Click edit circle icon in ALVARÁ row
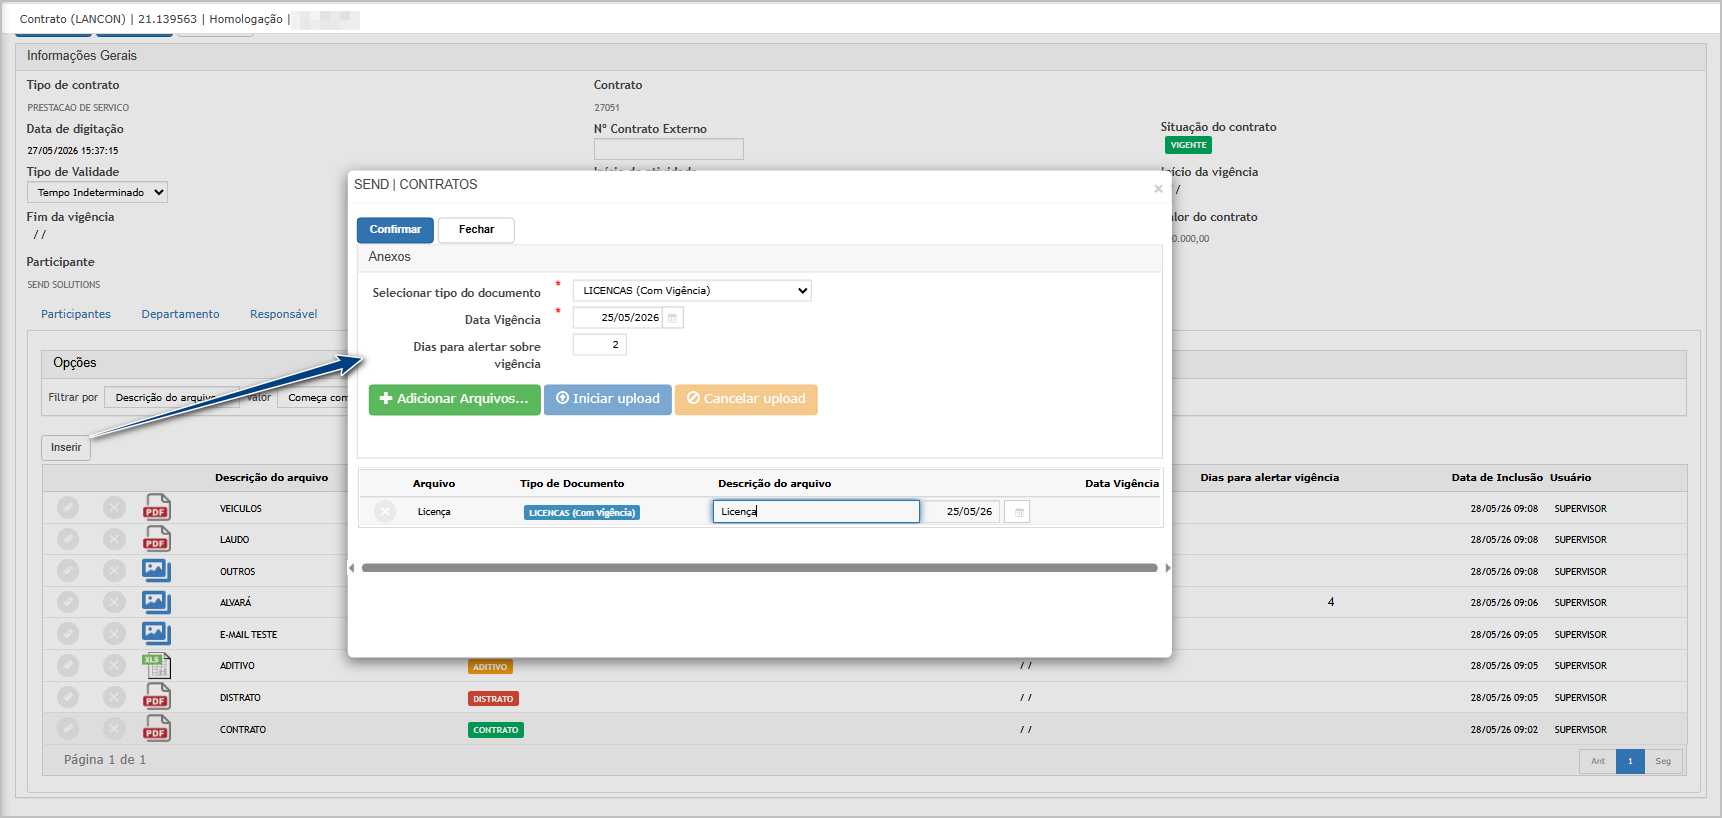Image resolution: width=1722 pixels, height=818 pixels. pyautogui.click(x=68, y=602)
